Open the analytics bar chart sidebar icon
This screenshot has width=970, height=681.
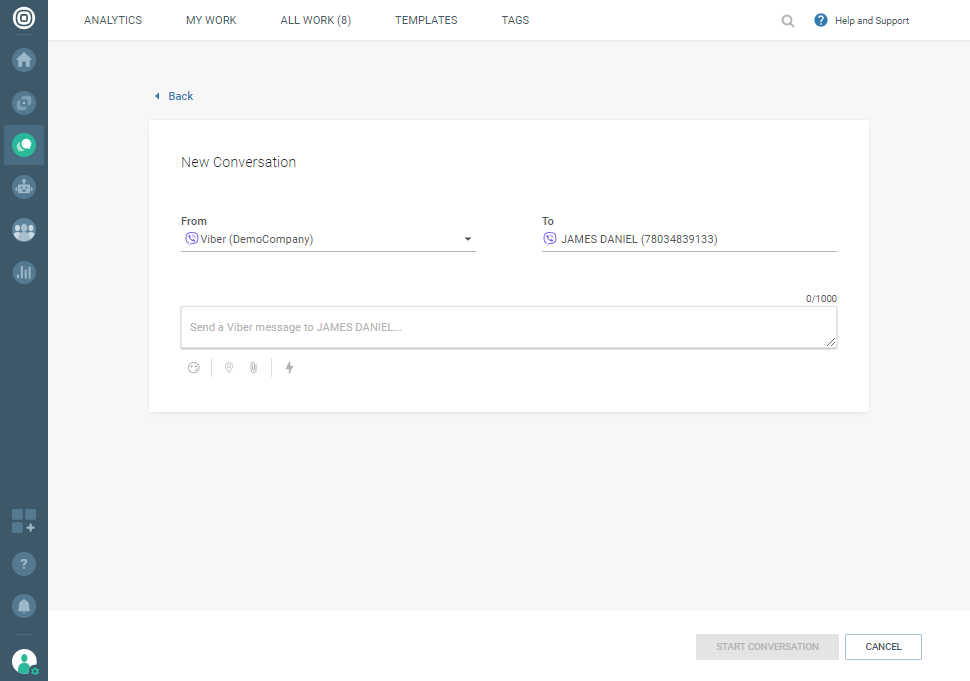pos(24,271)
